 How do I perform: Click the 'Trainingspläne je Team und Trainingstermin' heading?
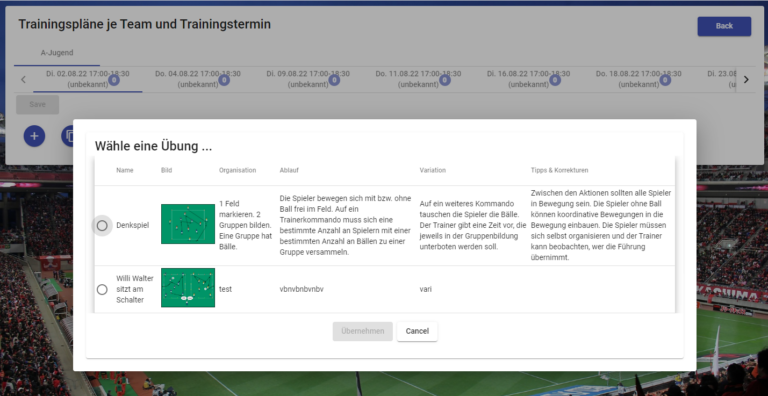144,24
